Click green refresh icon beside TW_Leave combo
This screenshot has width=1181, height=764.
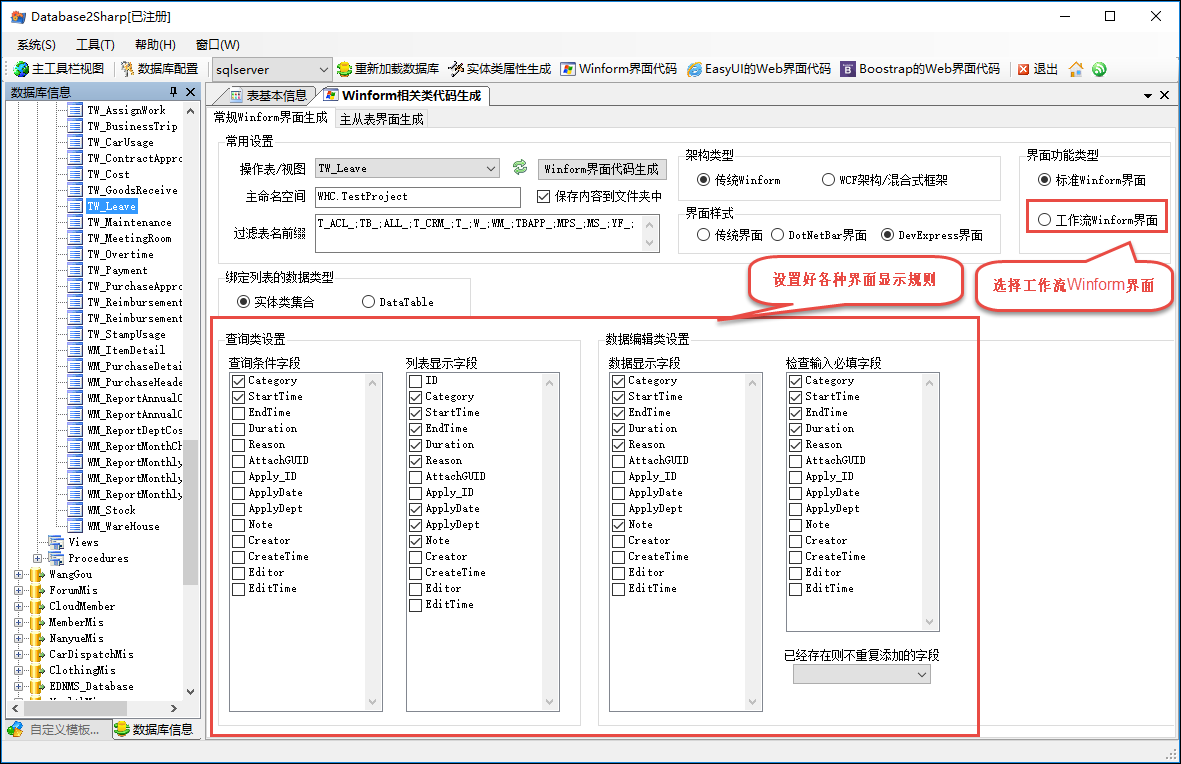tap(520, 167)
